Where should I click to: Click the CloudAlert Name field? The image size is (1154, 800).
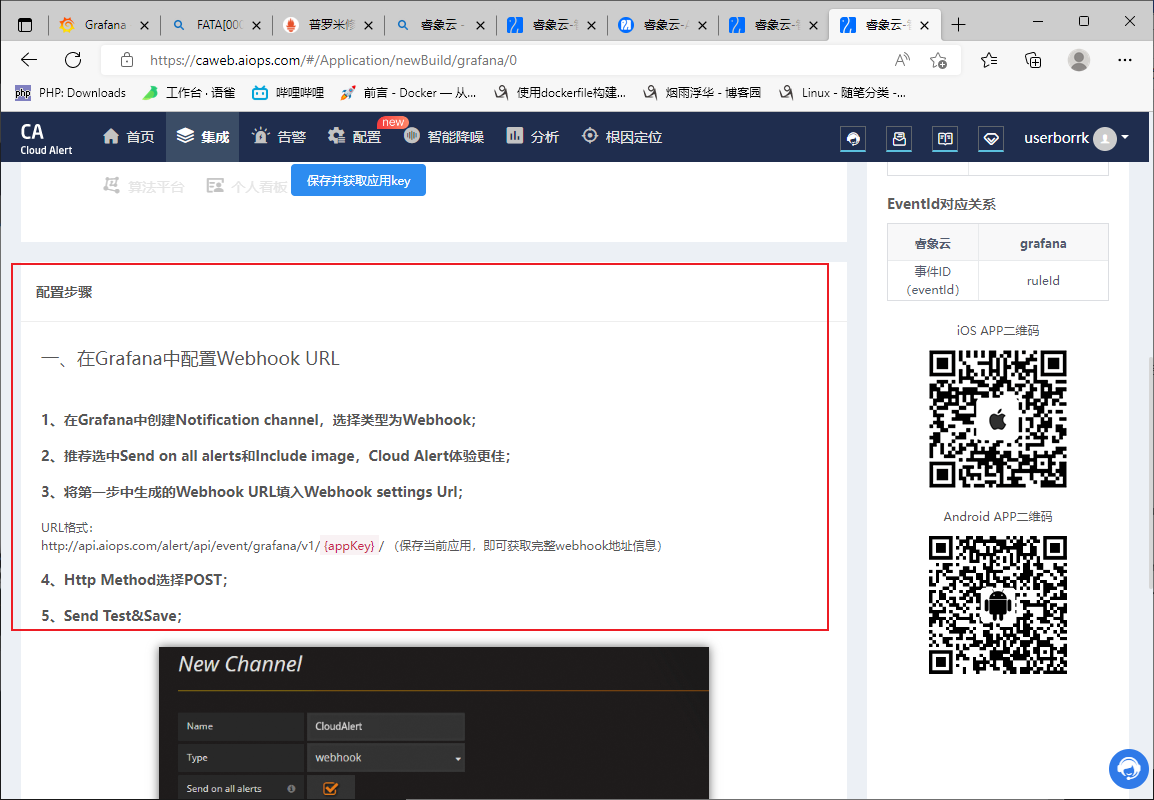coord(386,726)
